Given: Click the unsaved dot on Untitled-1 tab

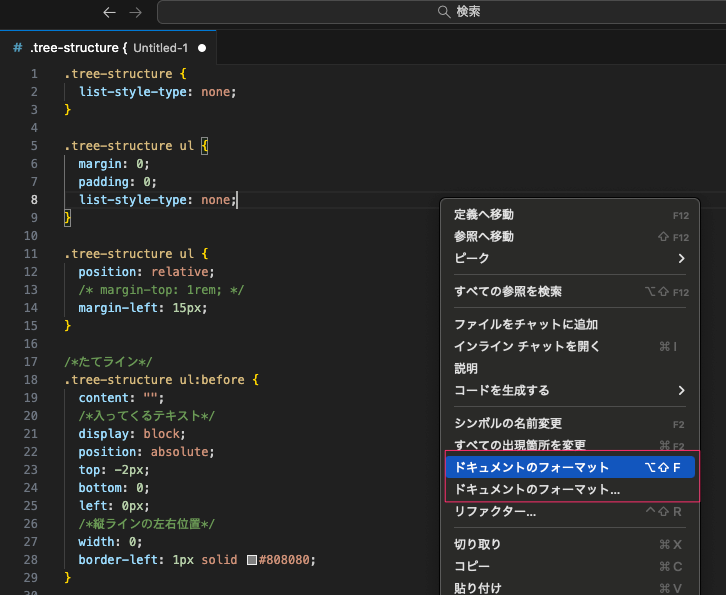Looking at the screenshot, I should [x=202, y=47].
